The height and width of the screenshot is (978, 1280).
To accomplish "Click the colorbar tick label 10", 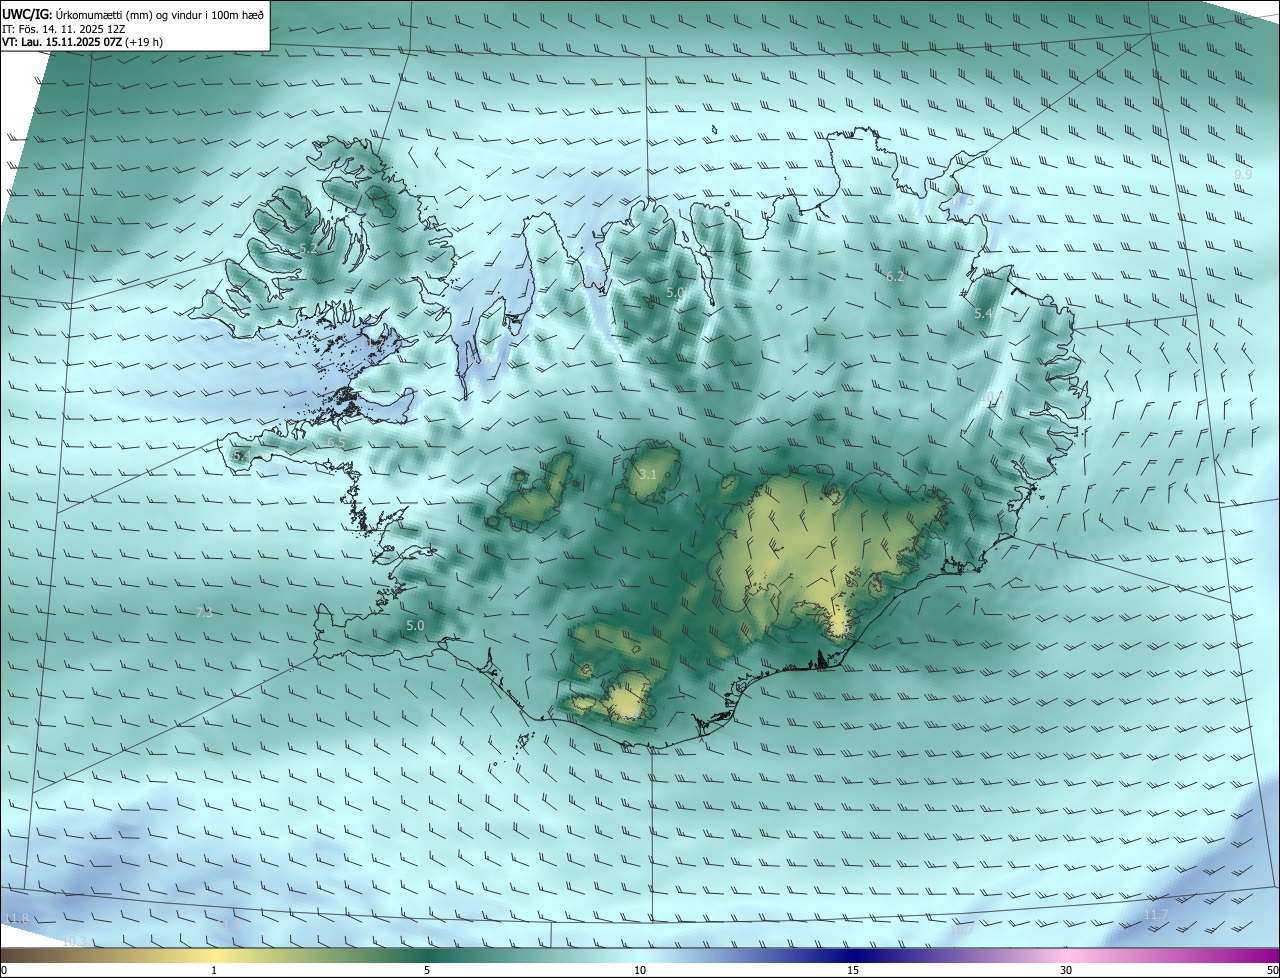I will pos(640,970).
